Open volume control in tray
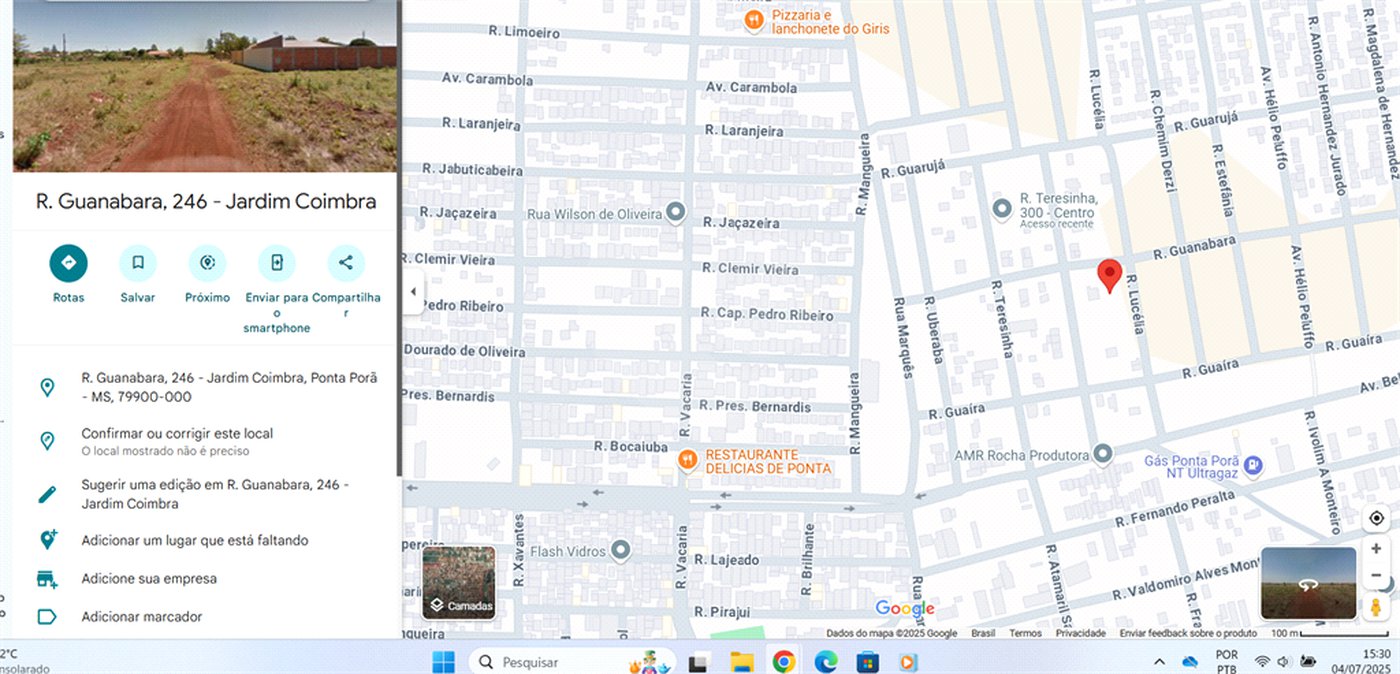 pos(1284,662)
